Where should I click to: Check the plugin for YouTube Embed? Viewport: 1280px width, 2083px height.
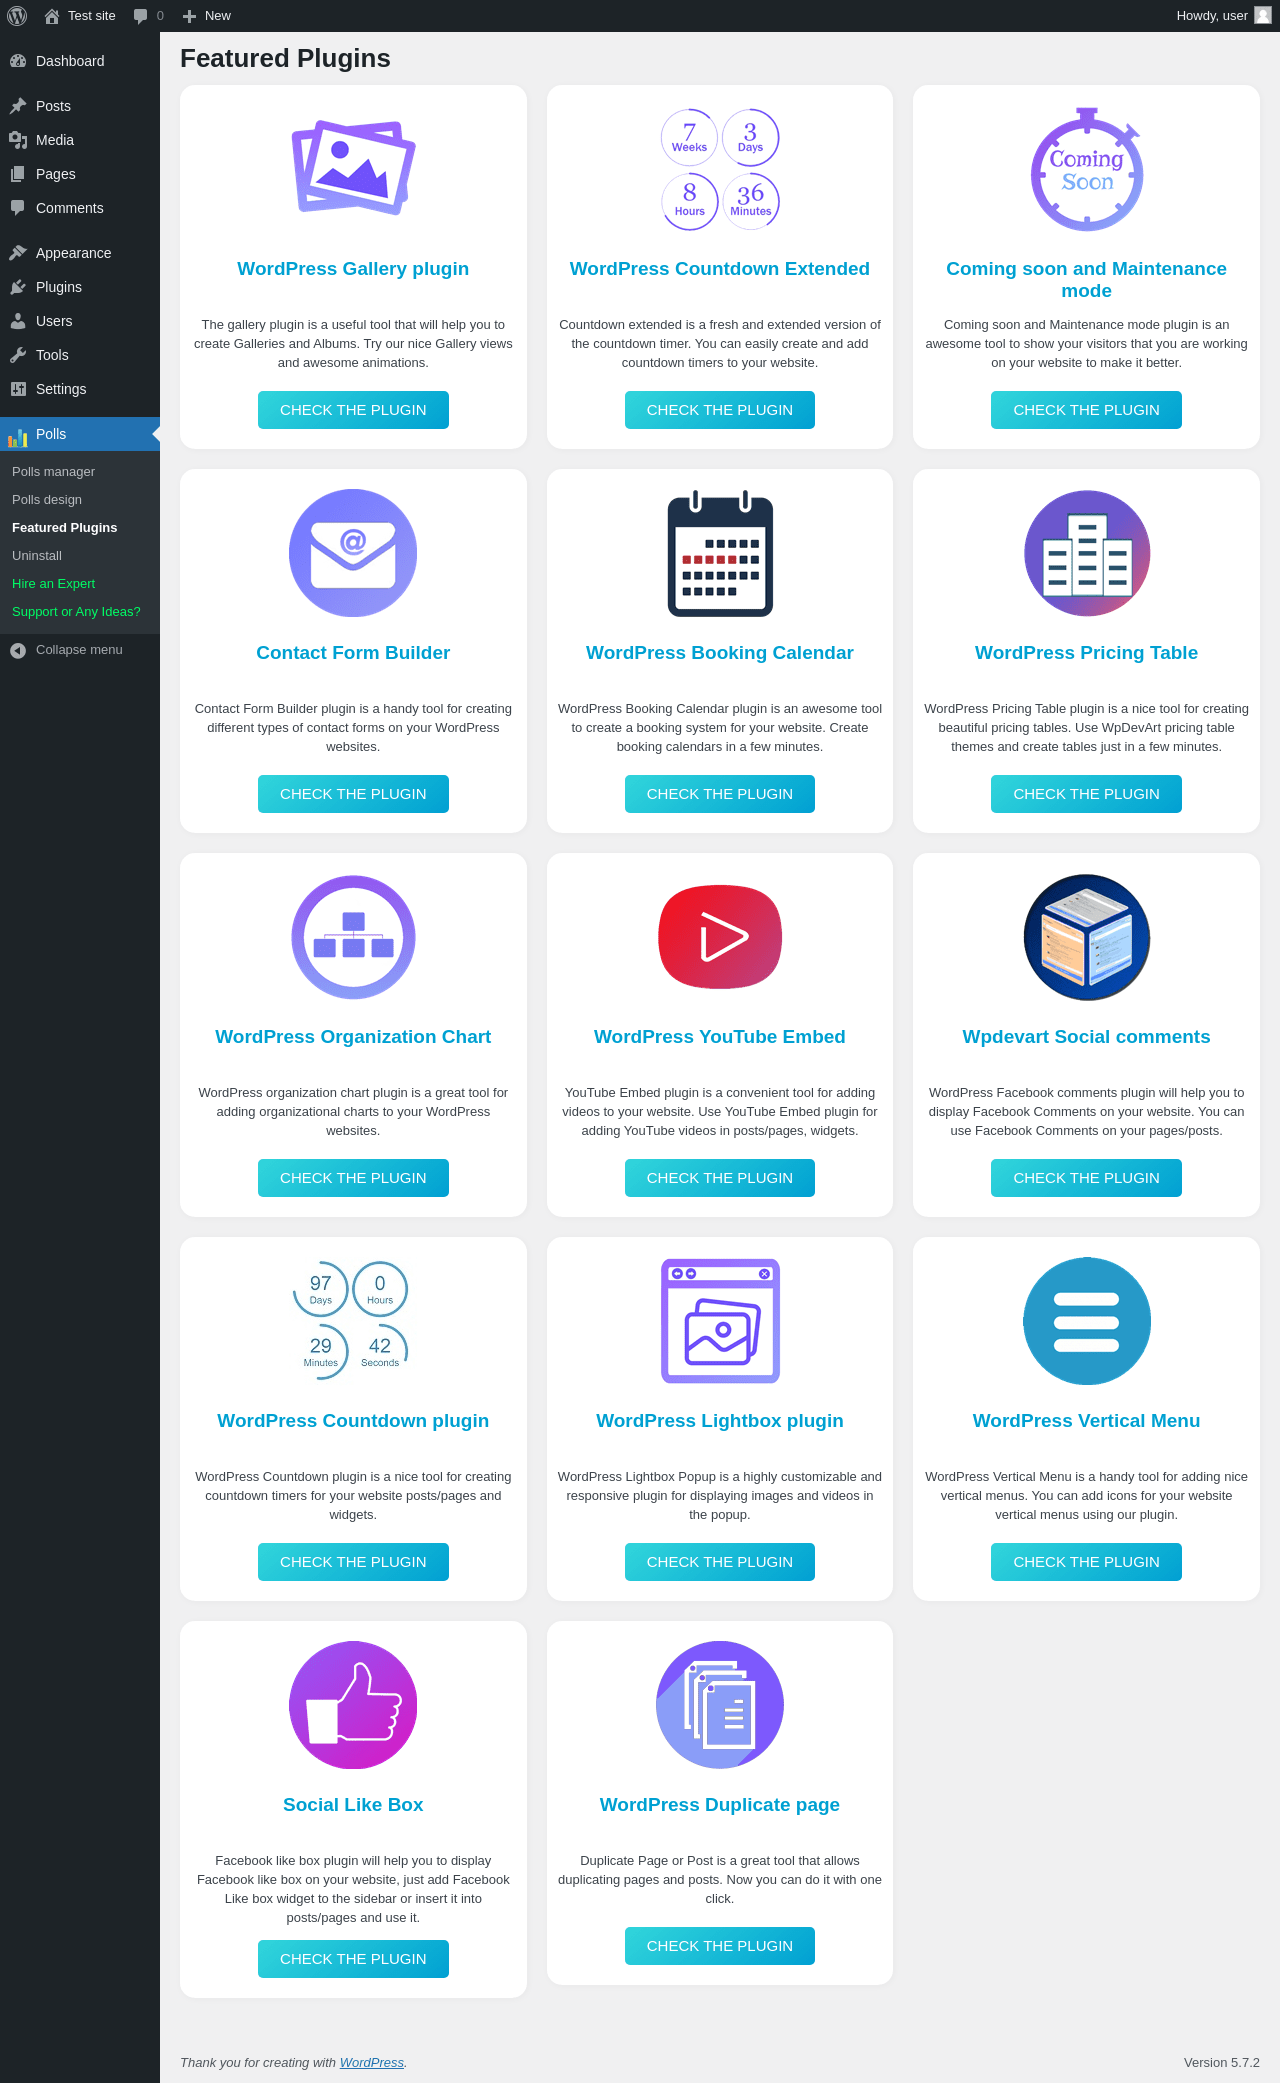click(720, 1178)
